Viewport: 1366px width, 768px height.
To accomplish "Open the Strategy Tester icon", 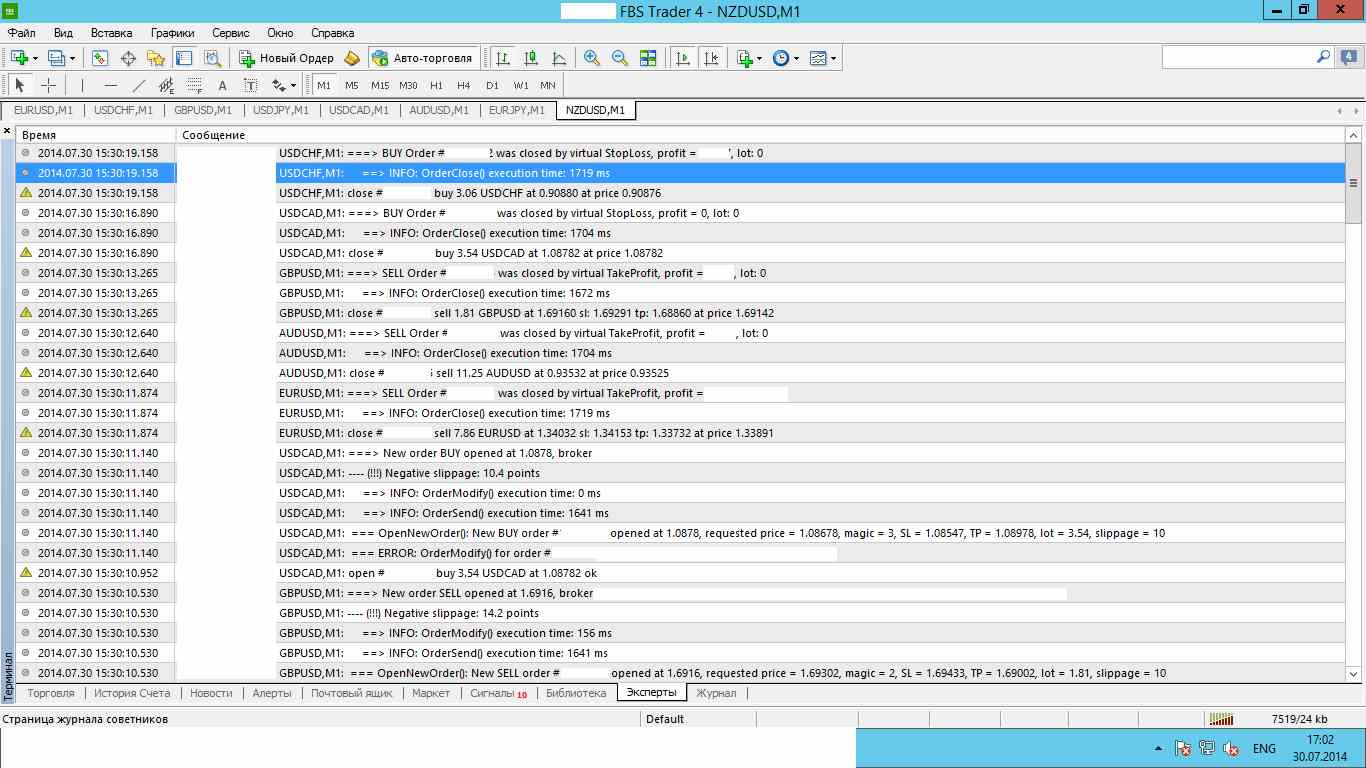I will [212, 58].
